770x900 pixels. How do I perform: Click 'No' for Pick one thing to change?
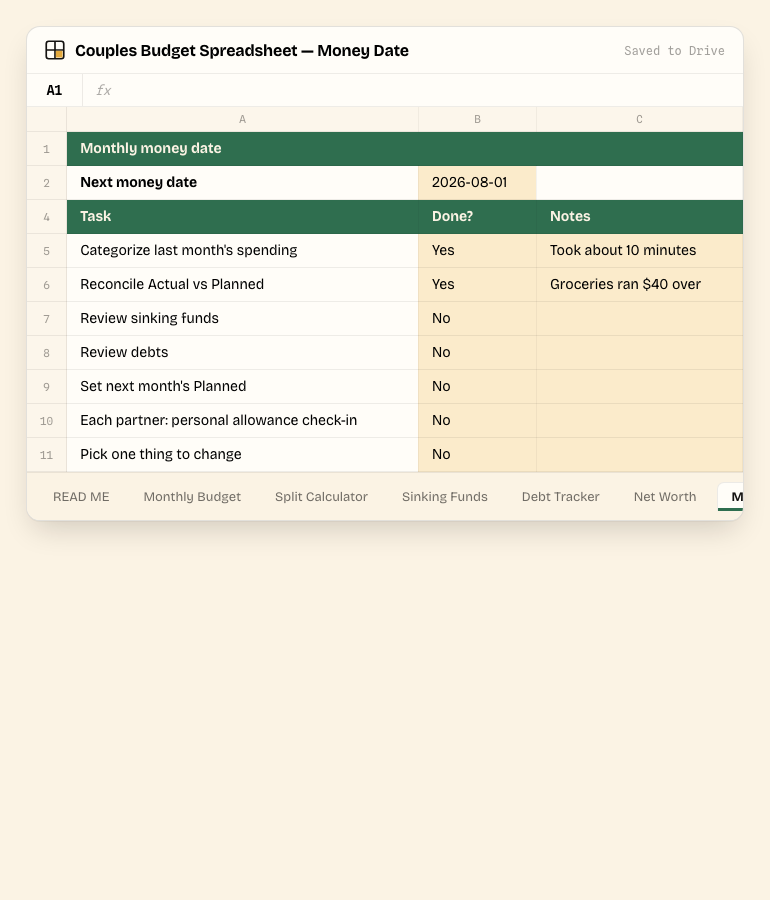[477, 455]
